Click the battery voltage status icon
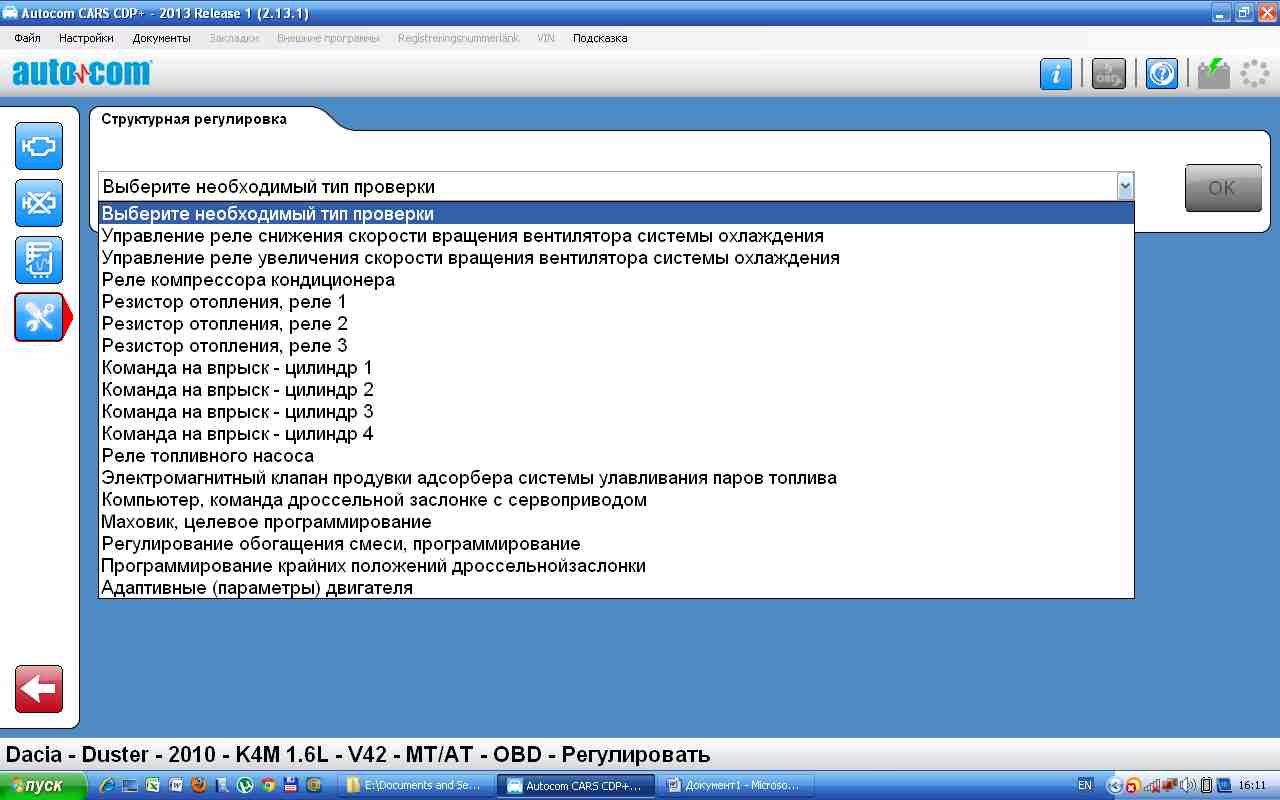 point(1213,74)
